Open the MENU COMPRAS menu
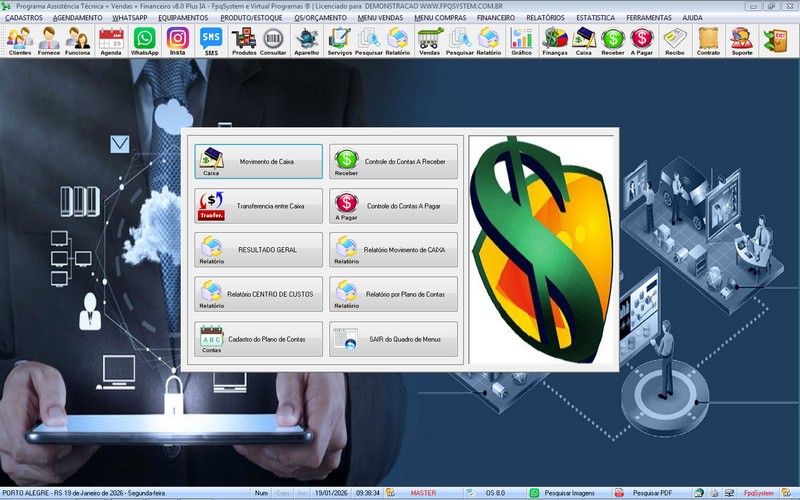800x500 pixels. coord(440,18)
